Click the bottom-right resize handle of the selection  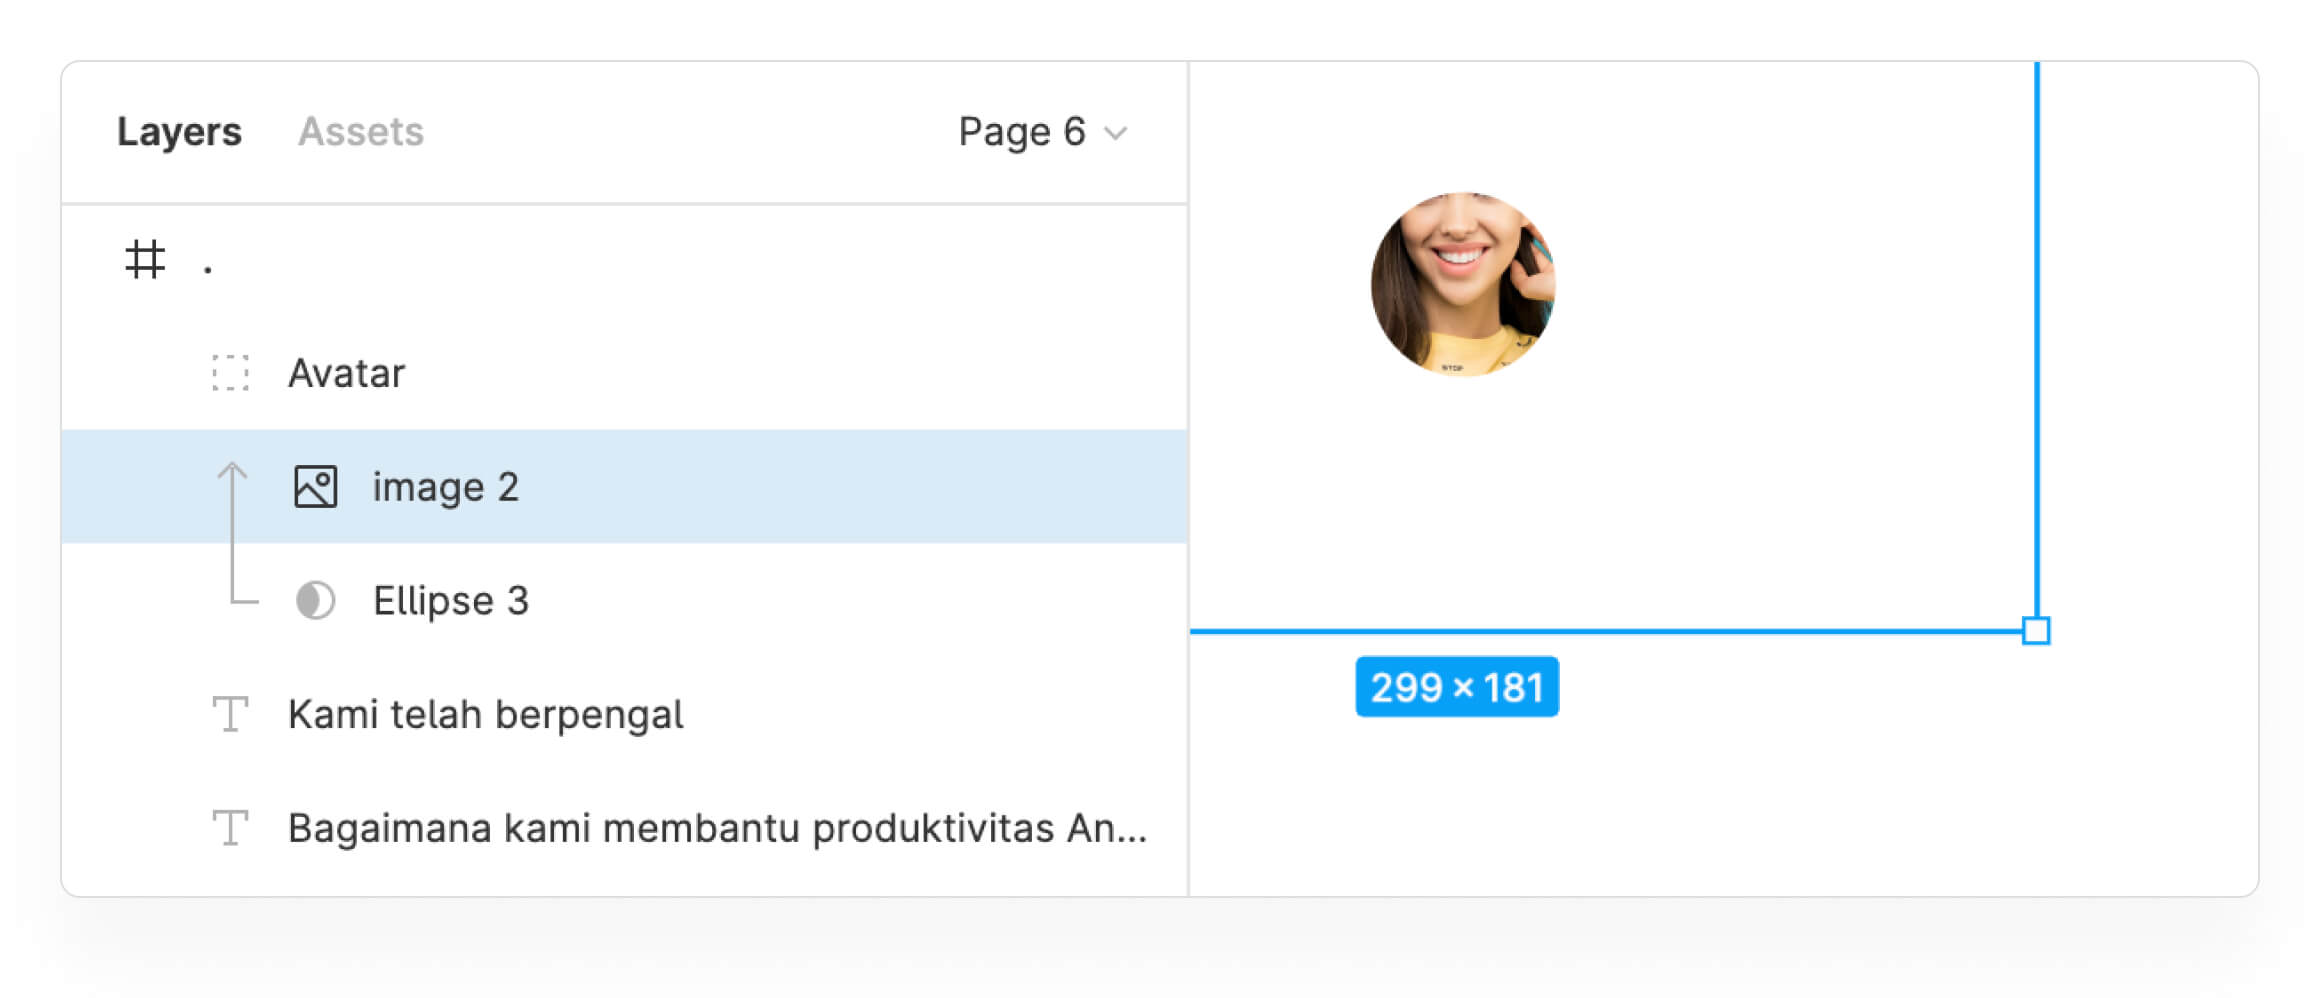coord(2036,631)
